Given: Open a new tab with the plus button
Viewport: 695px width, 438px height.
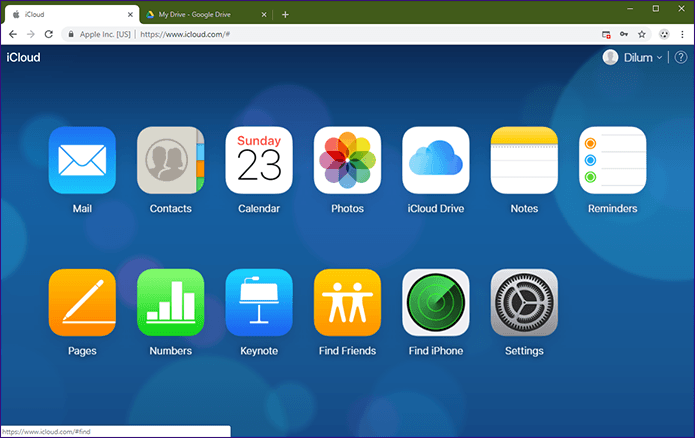Looking at the screenshot, I should click(x=285, y=15).
